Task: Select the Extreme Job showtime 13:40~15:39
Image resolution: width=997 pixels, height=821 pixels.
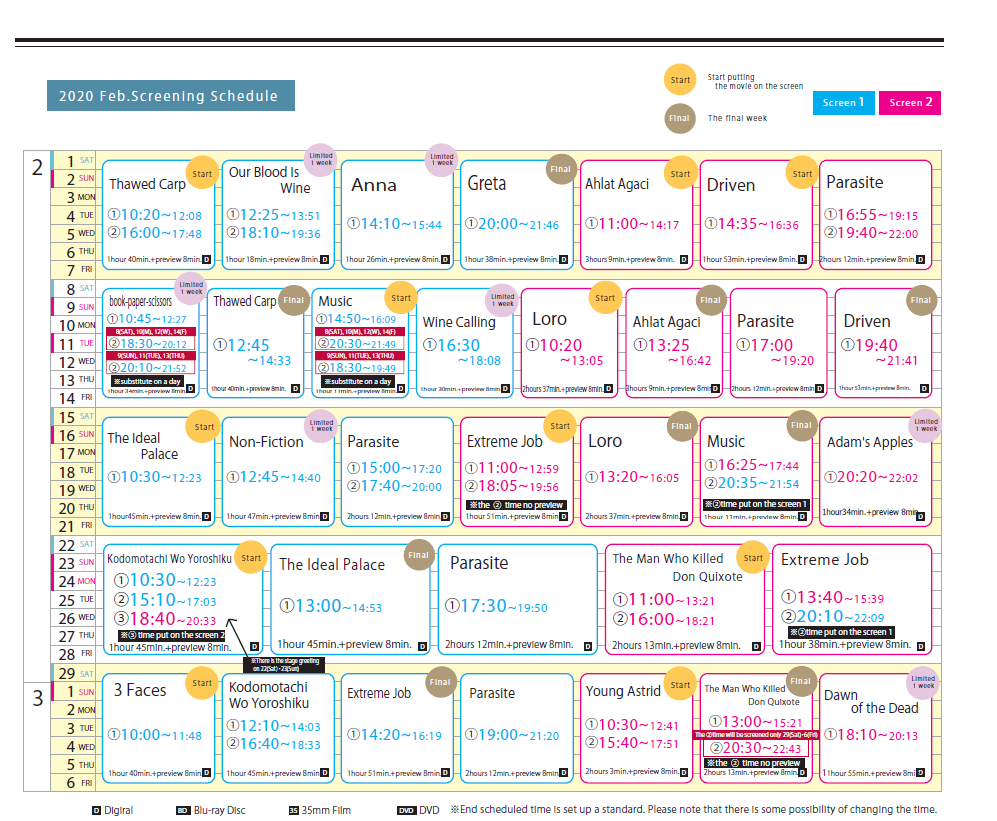Action: pos(832,597)
